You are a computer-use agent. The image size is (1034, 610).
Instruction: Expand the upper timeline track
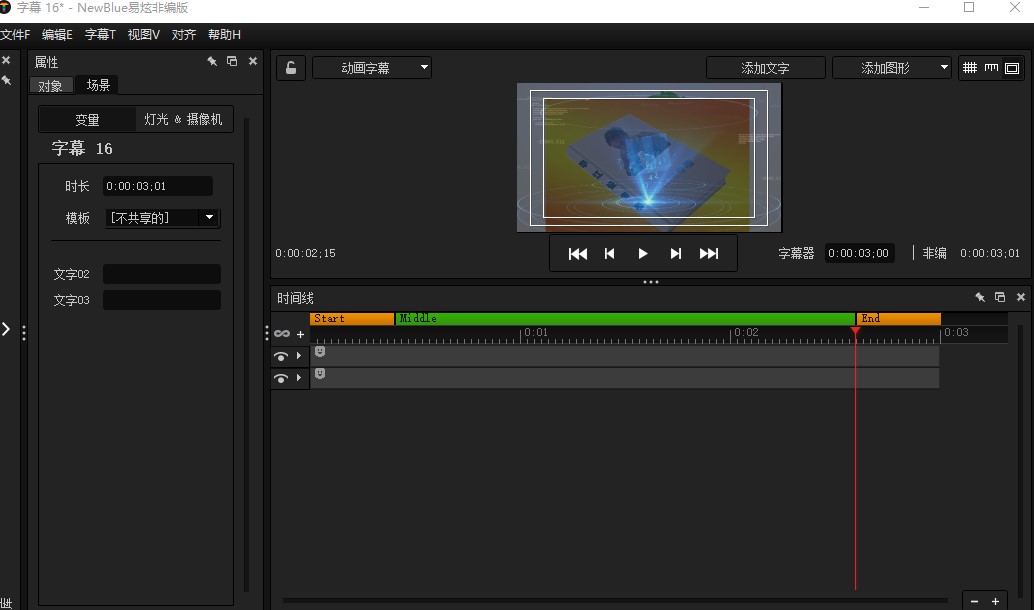click(299, 356)
